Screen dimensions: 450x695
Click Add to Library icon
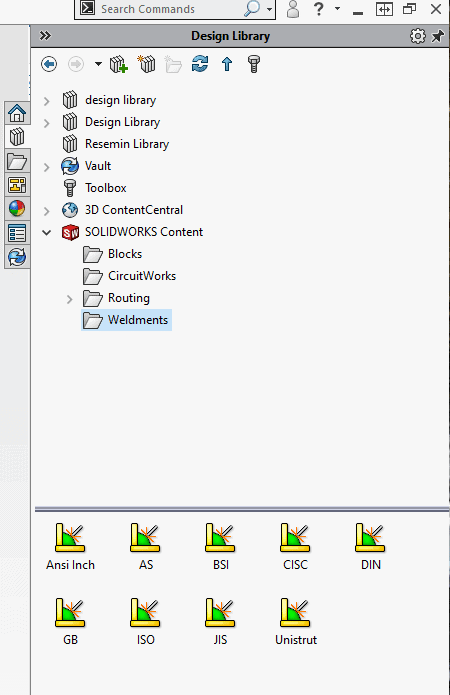pos(119,64)
